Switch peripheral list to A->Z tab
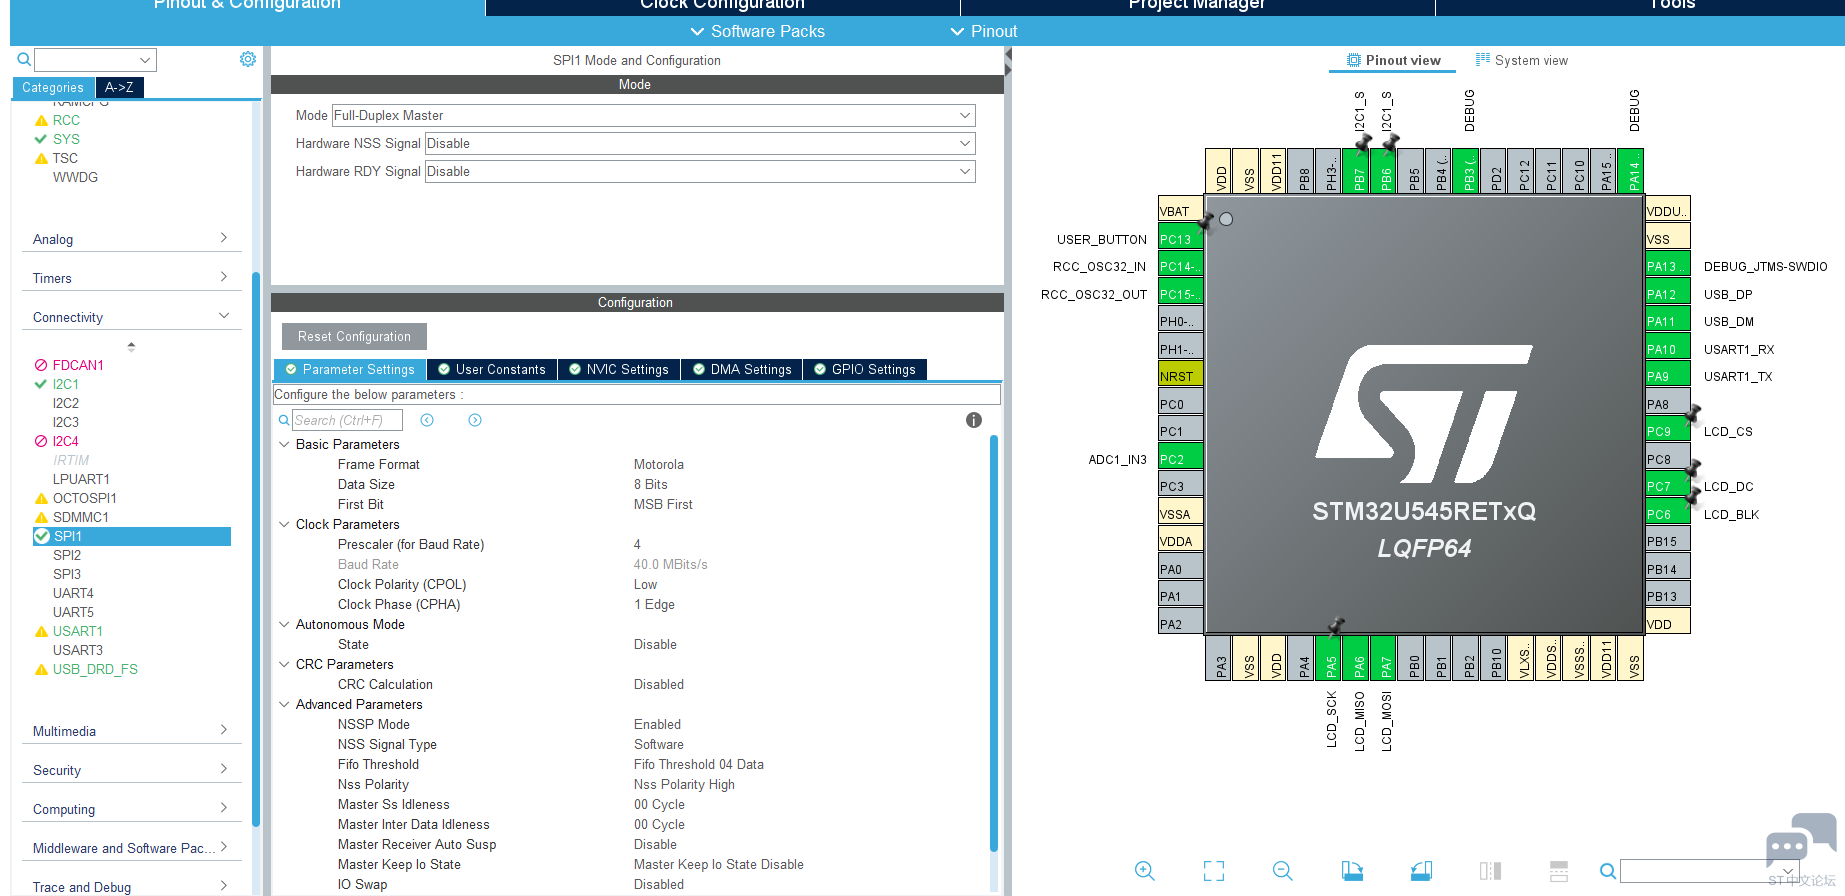The height and width of the screenshot is (896, 1845). [x=119, y=87]
